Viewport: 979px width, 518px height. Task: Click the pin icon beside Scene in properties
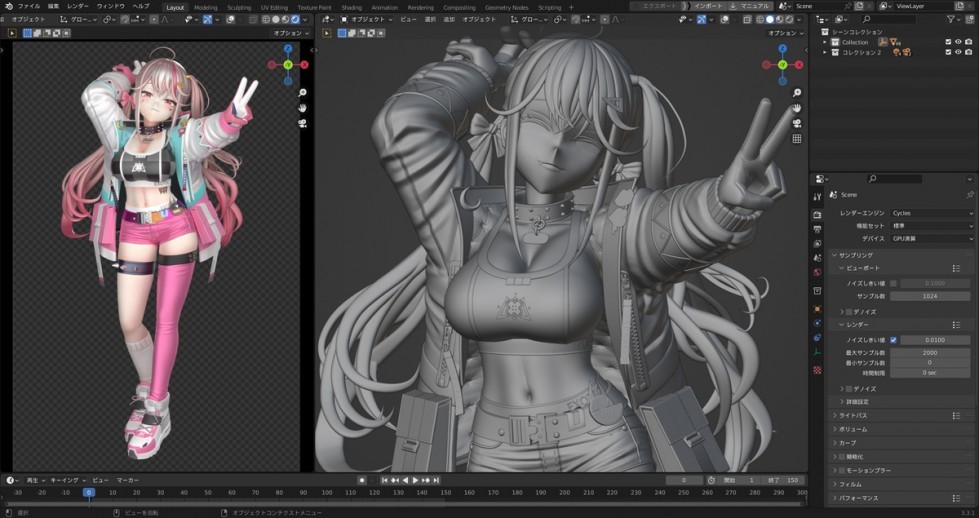point(969,194)
